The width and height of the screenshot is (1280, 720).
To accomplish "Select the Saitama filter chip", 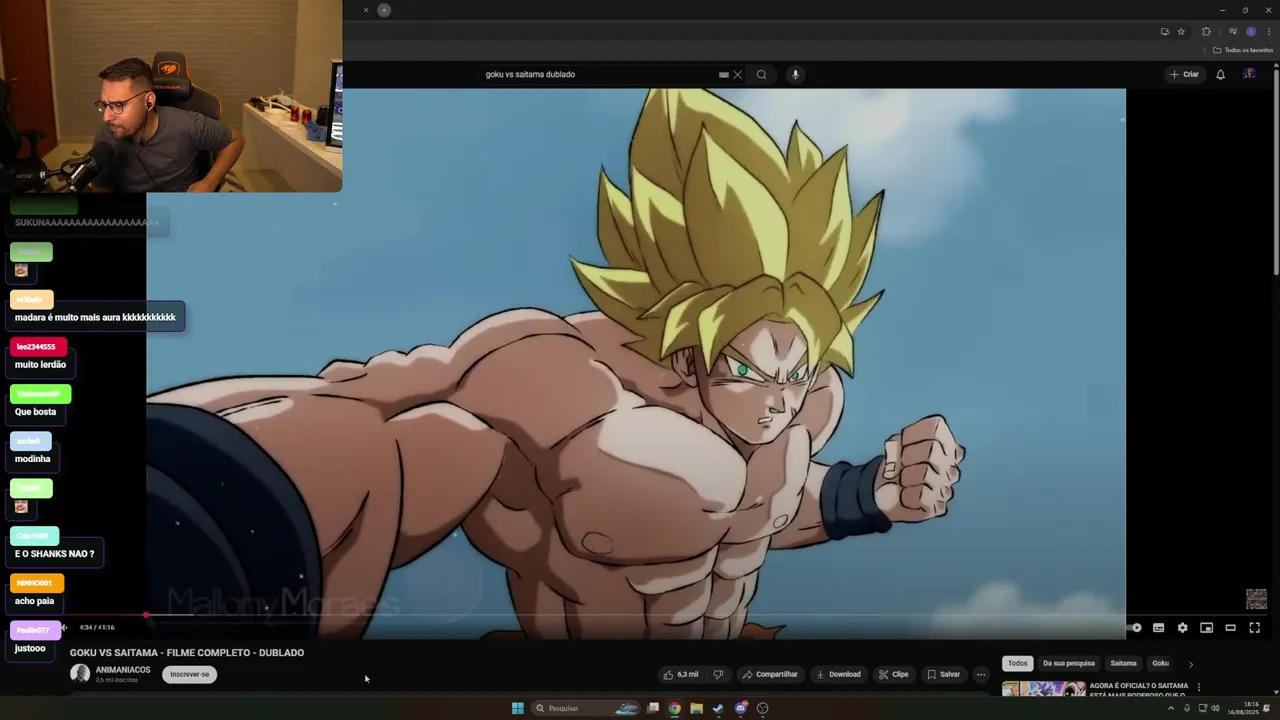I will tap(1123, 663).
